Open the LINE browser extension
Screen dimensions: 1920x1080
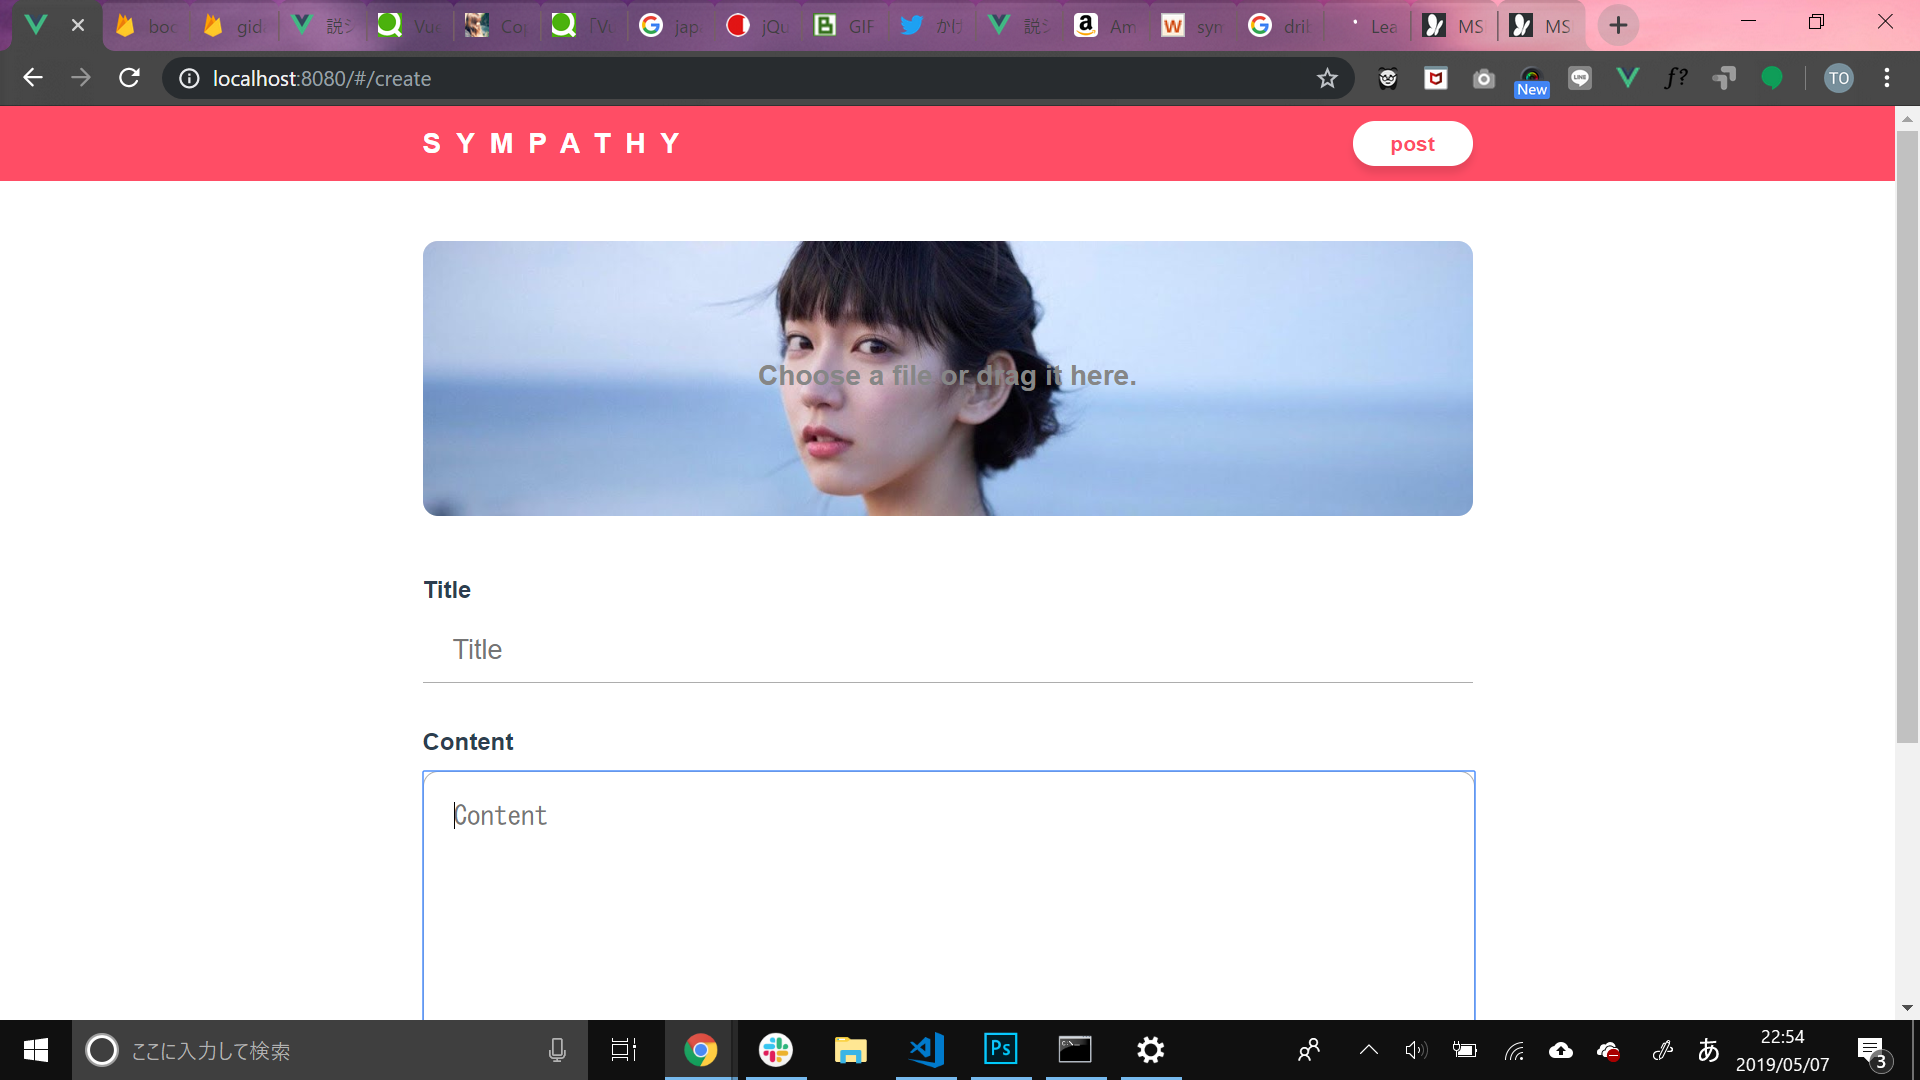[x=1580, y=78]
